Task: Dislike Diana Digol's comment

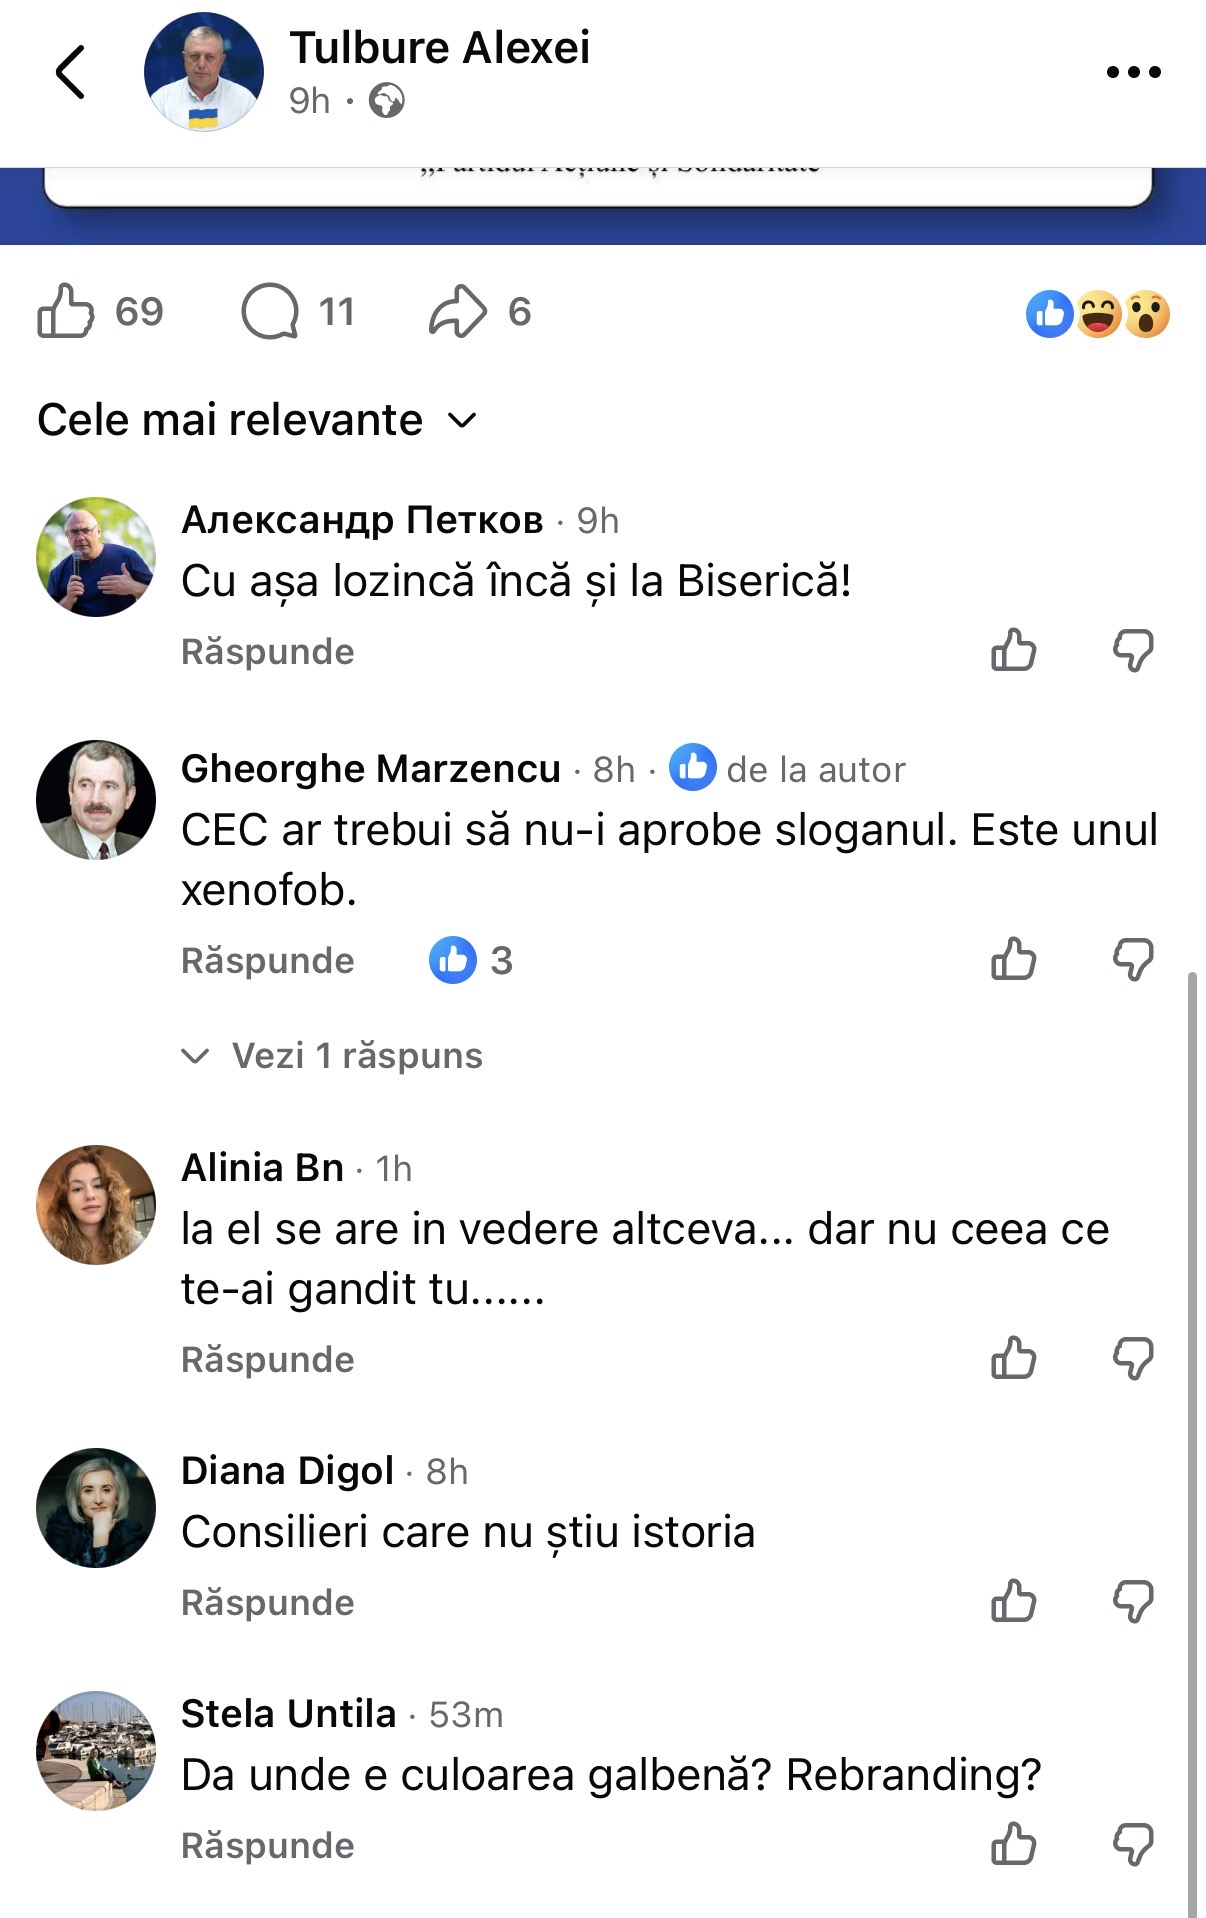Action: 1133,1601
